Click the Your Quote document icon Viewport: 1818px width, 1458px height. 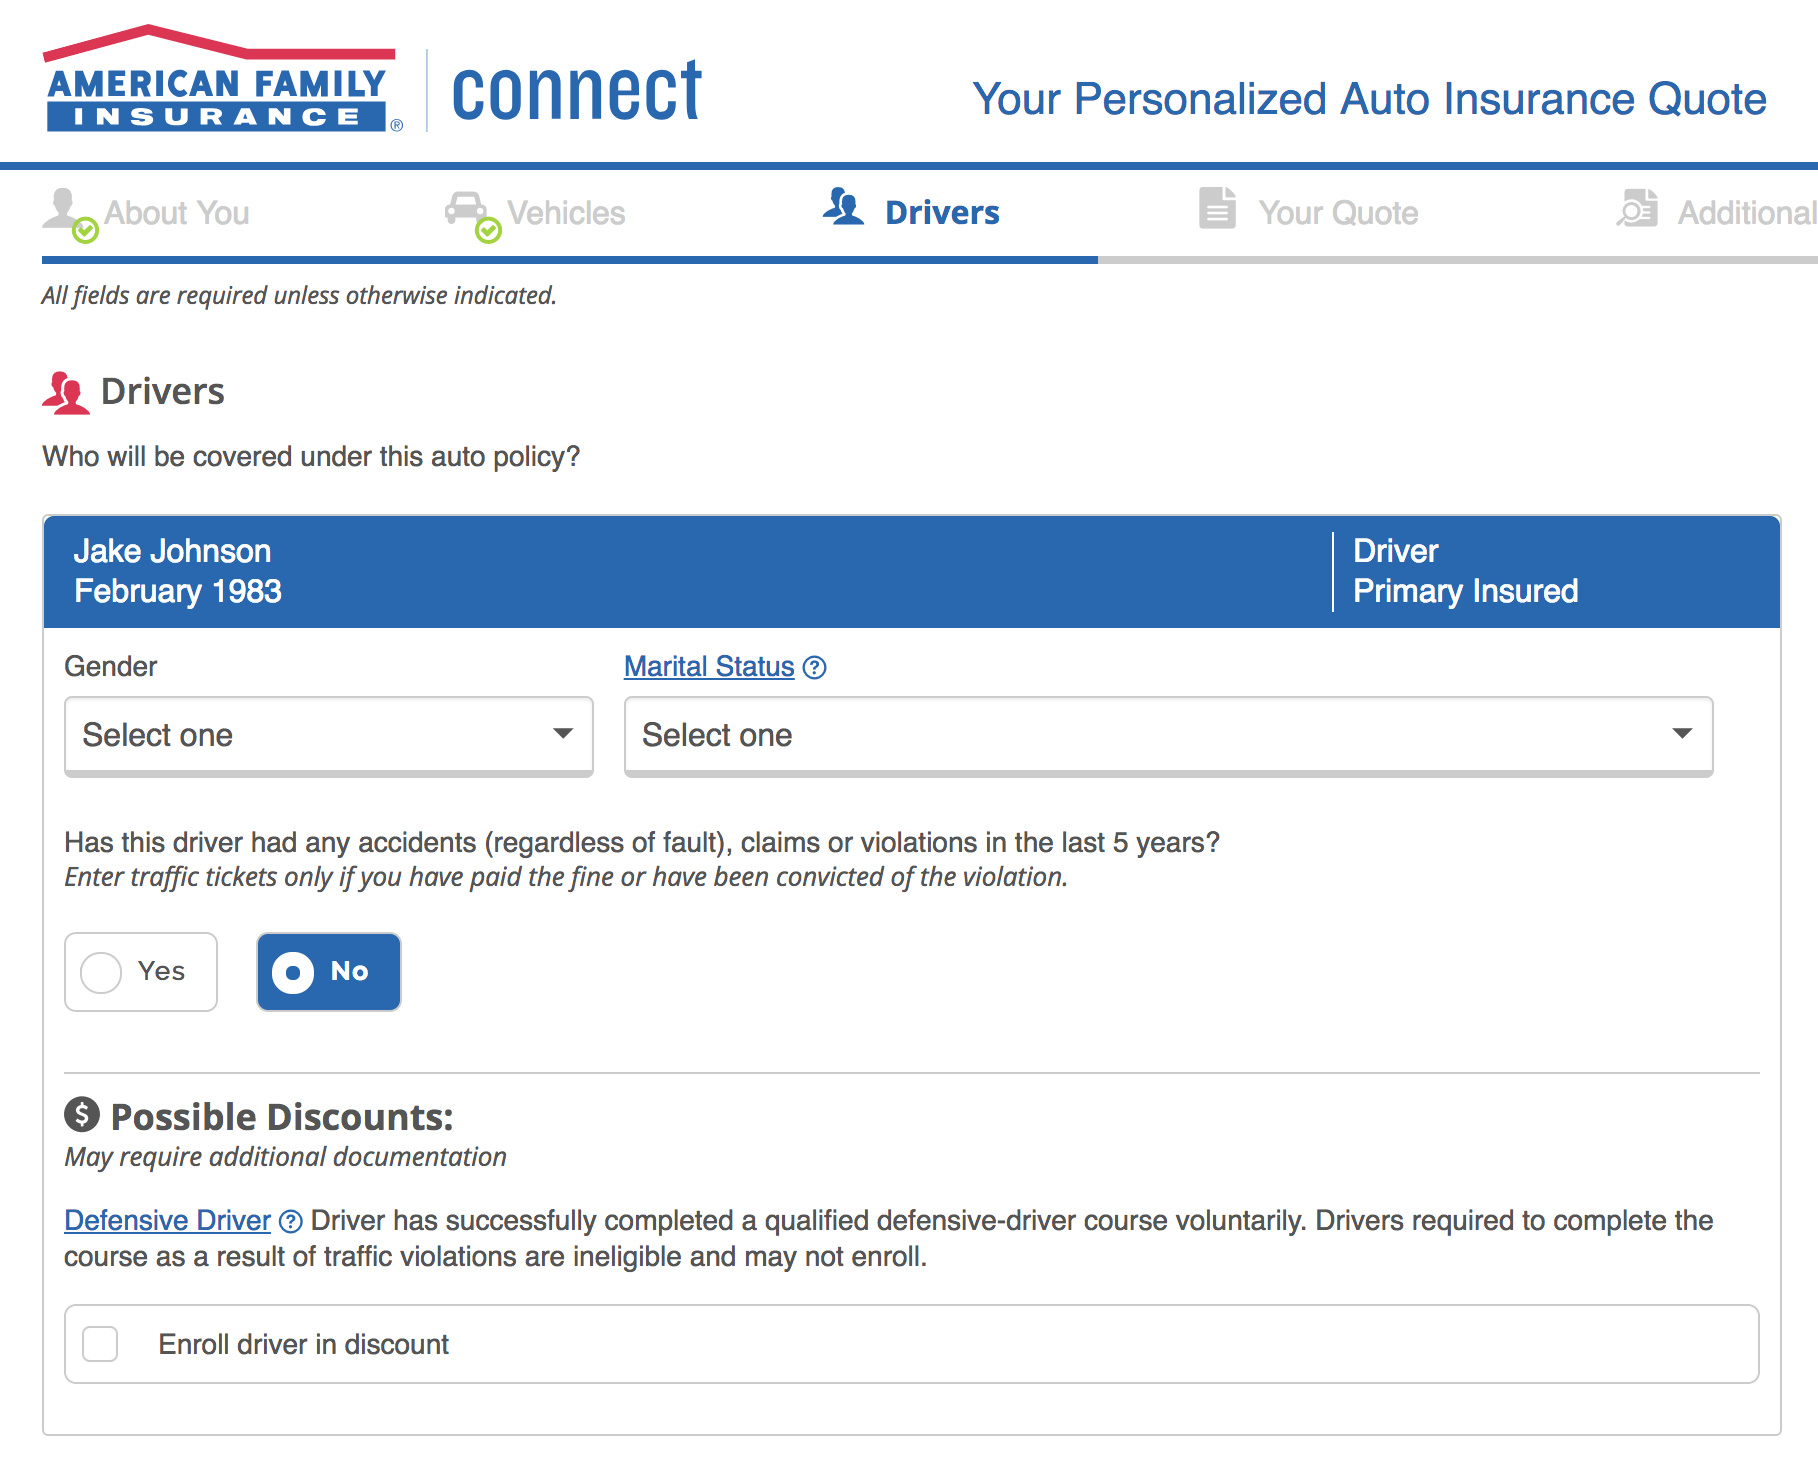tap(1217, 208)
